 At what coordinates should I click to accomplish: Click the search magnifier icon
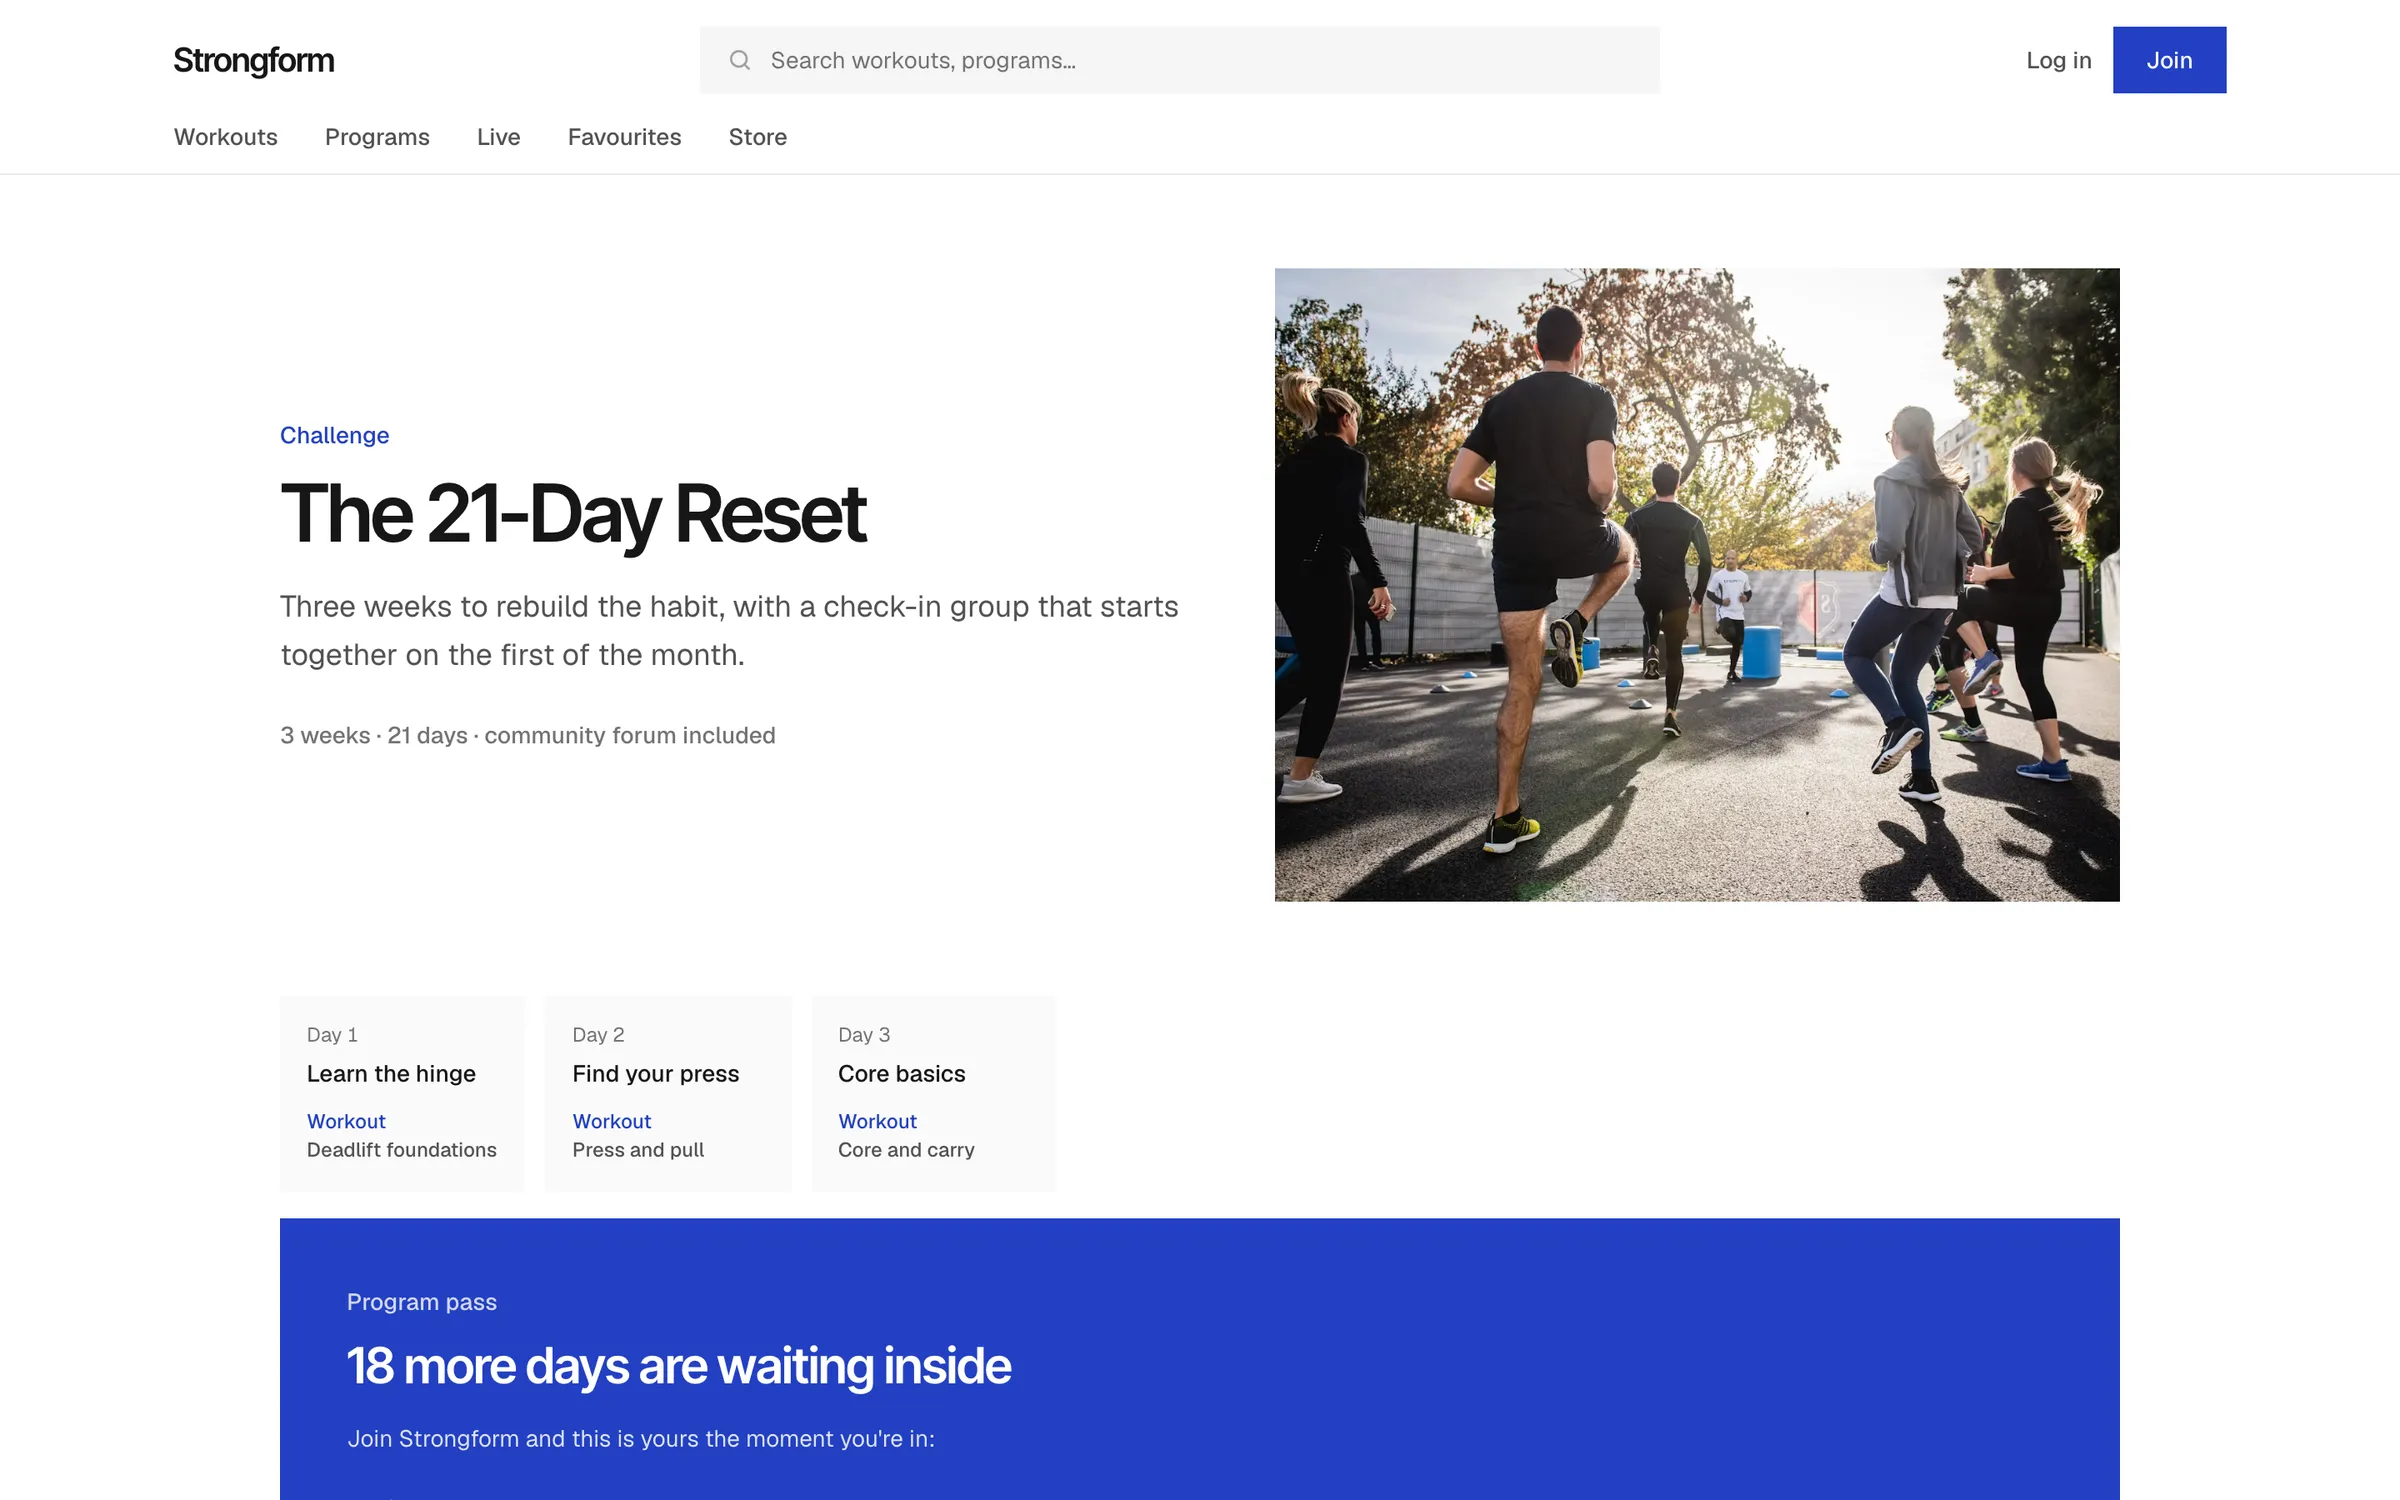(x=740, y=60)
